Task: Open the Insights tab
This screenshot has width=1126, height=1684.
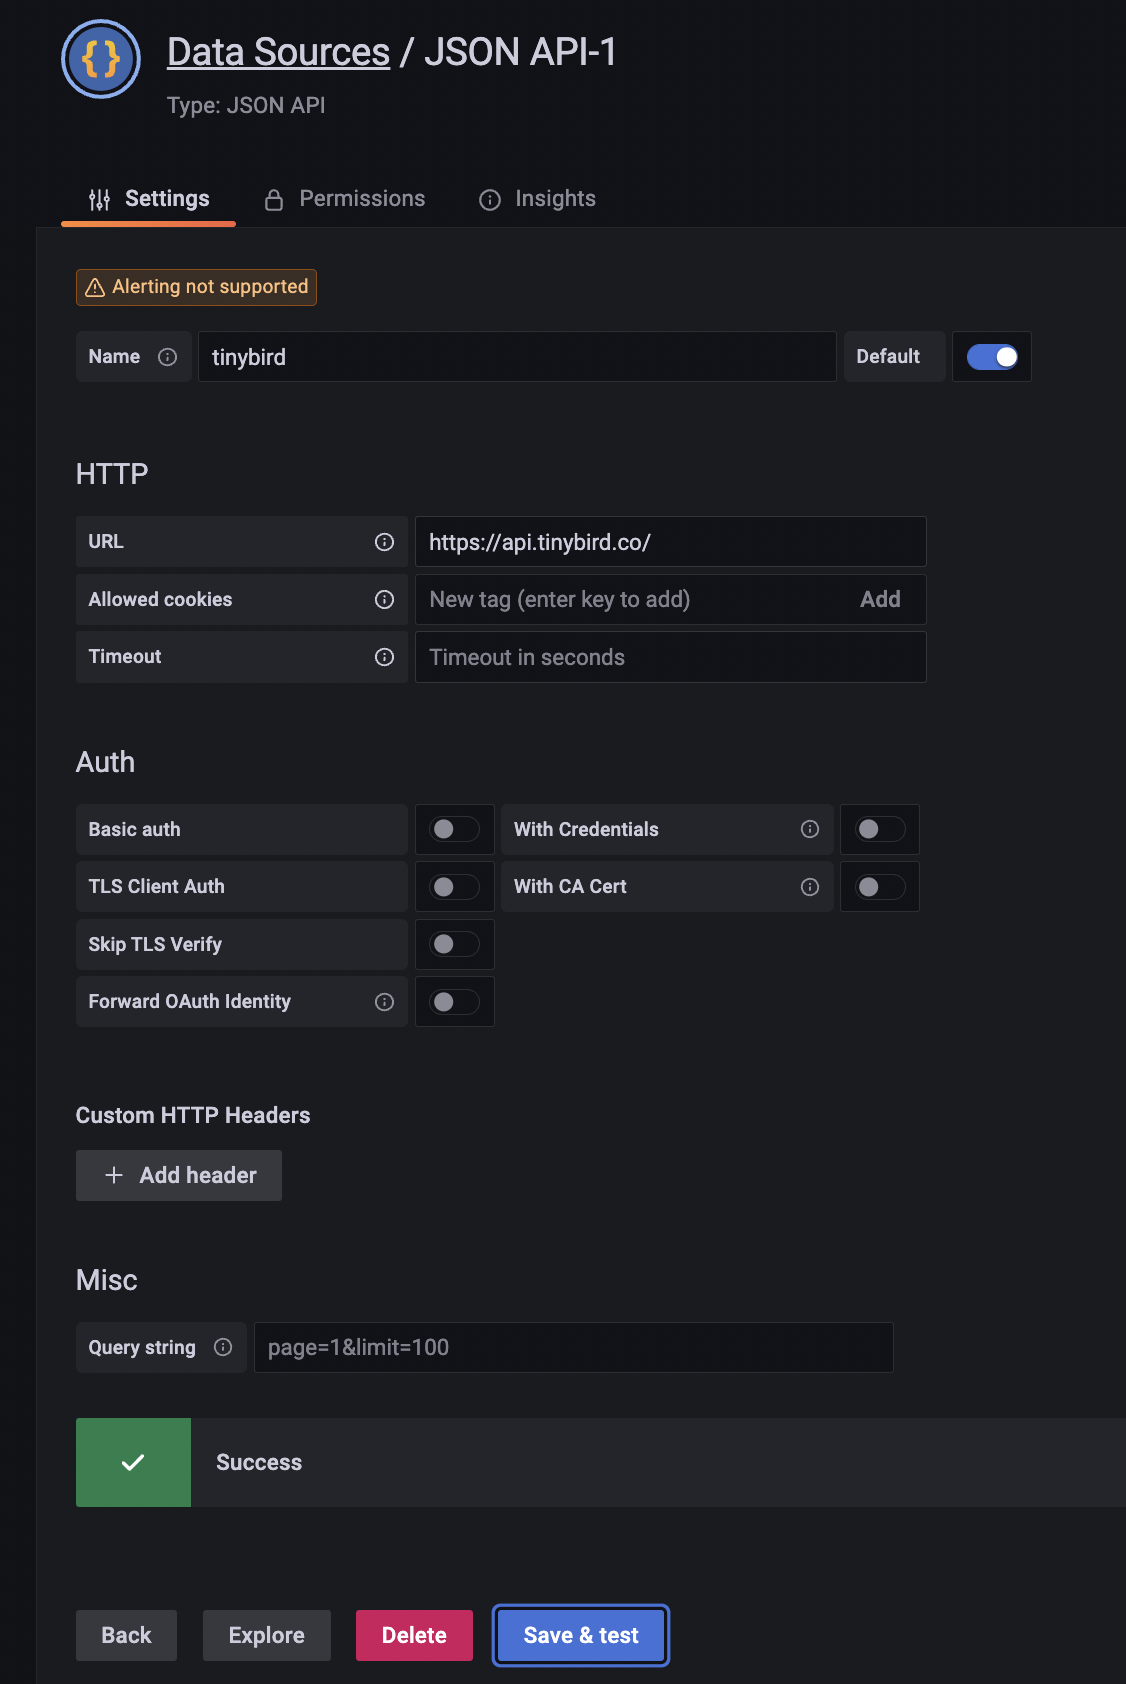Action: [538, 199]
